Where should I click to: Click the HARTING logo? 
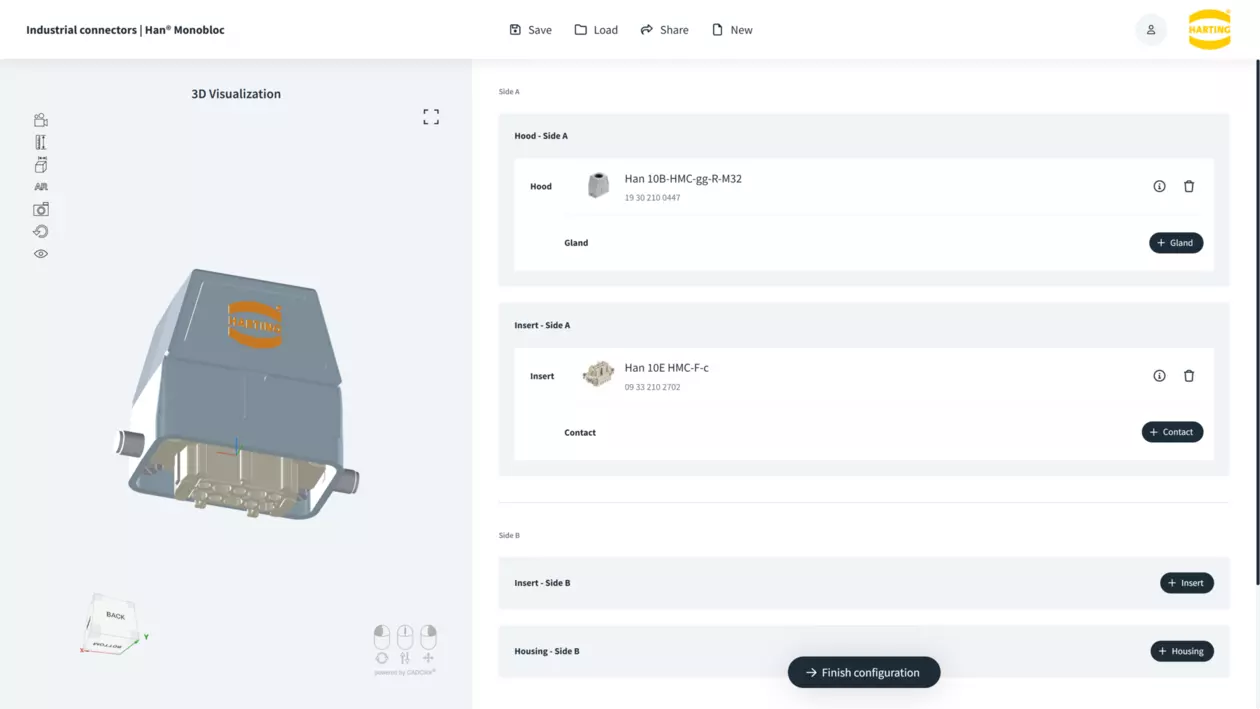pyautogui.click(x=1209, y=30)
